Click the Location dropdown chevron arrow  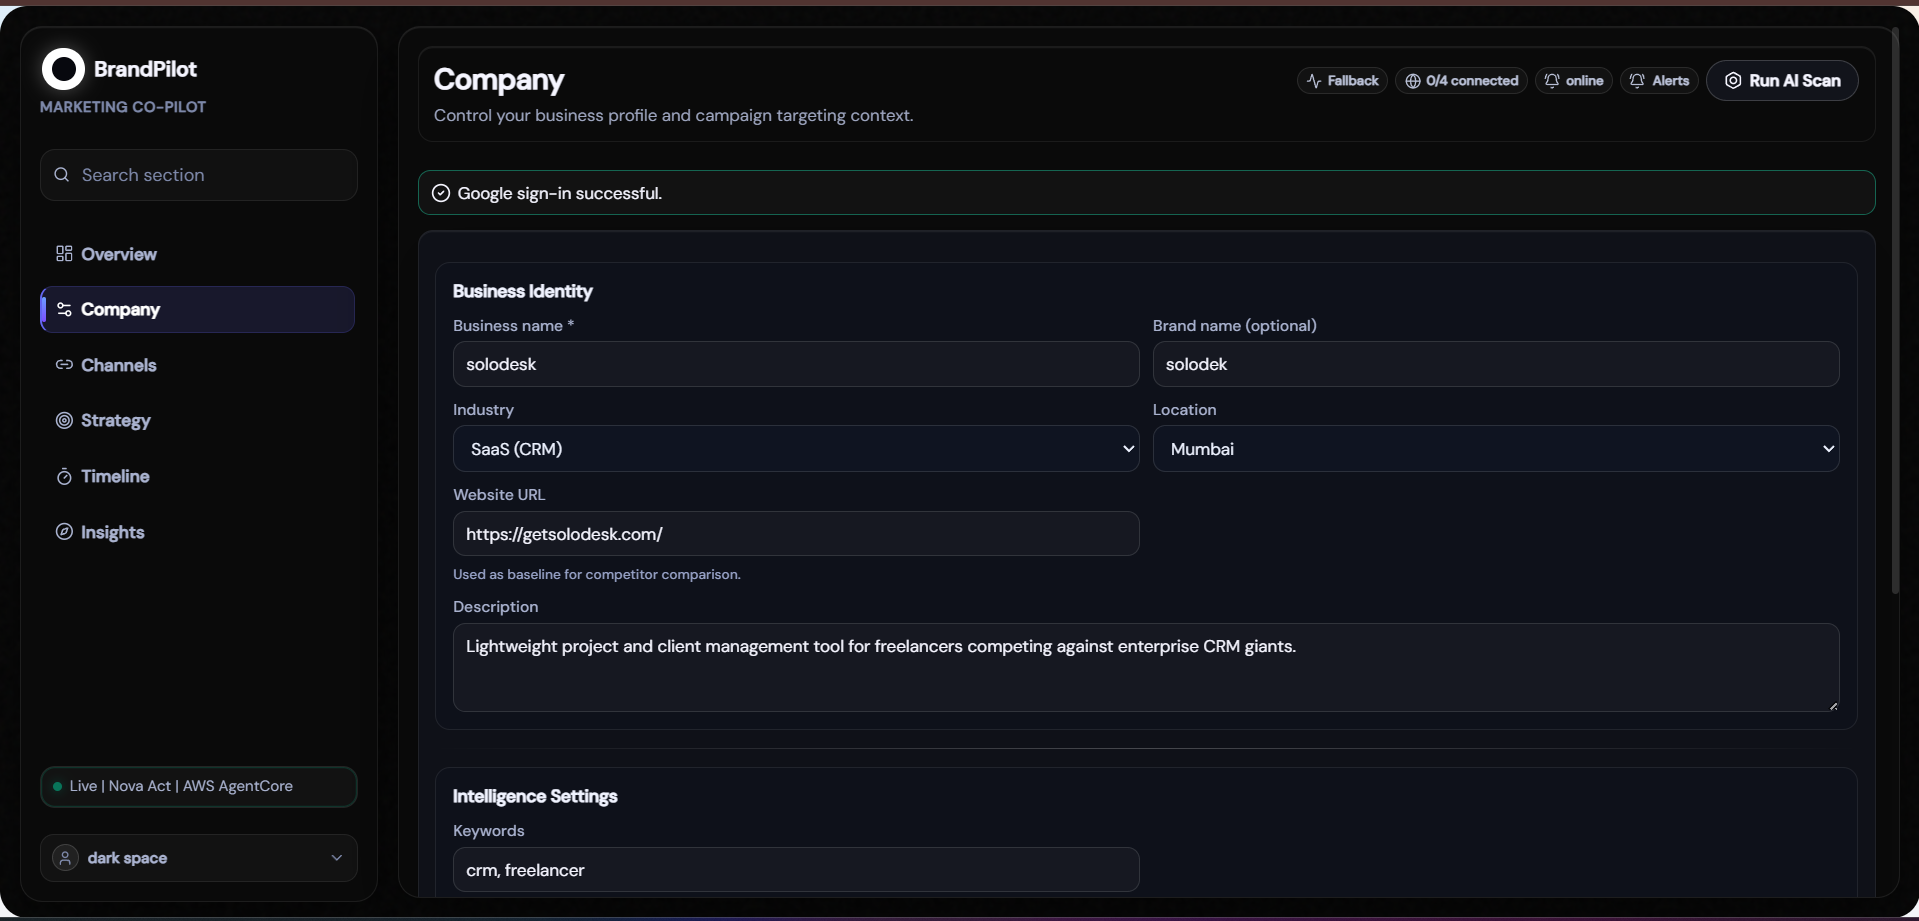(x=1828, y=449)
